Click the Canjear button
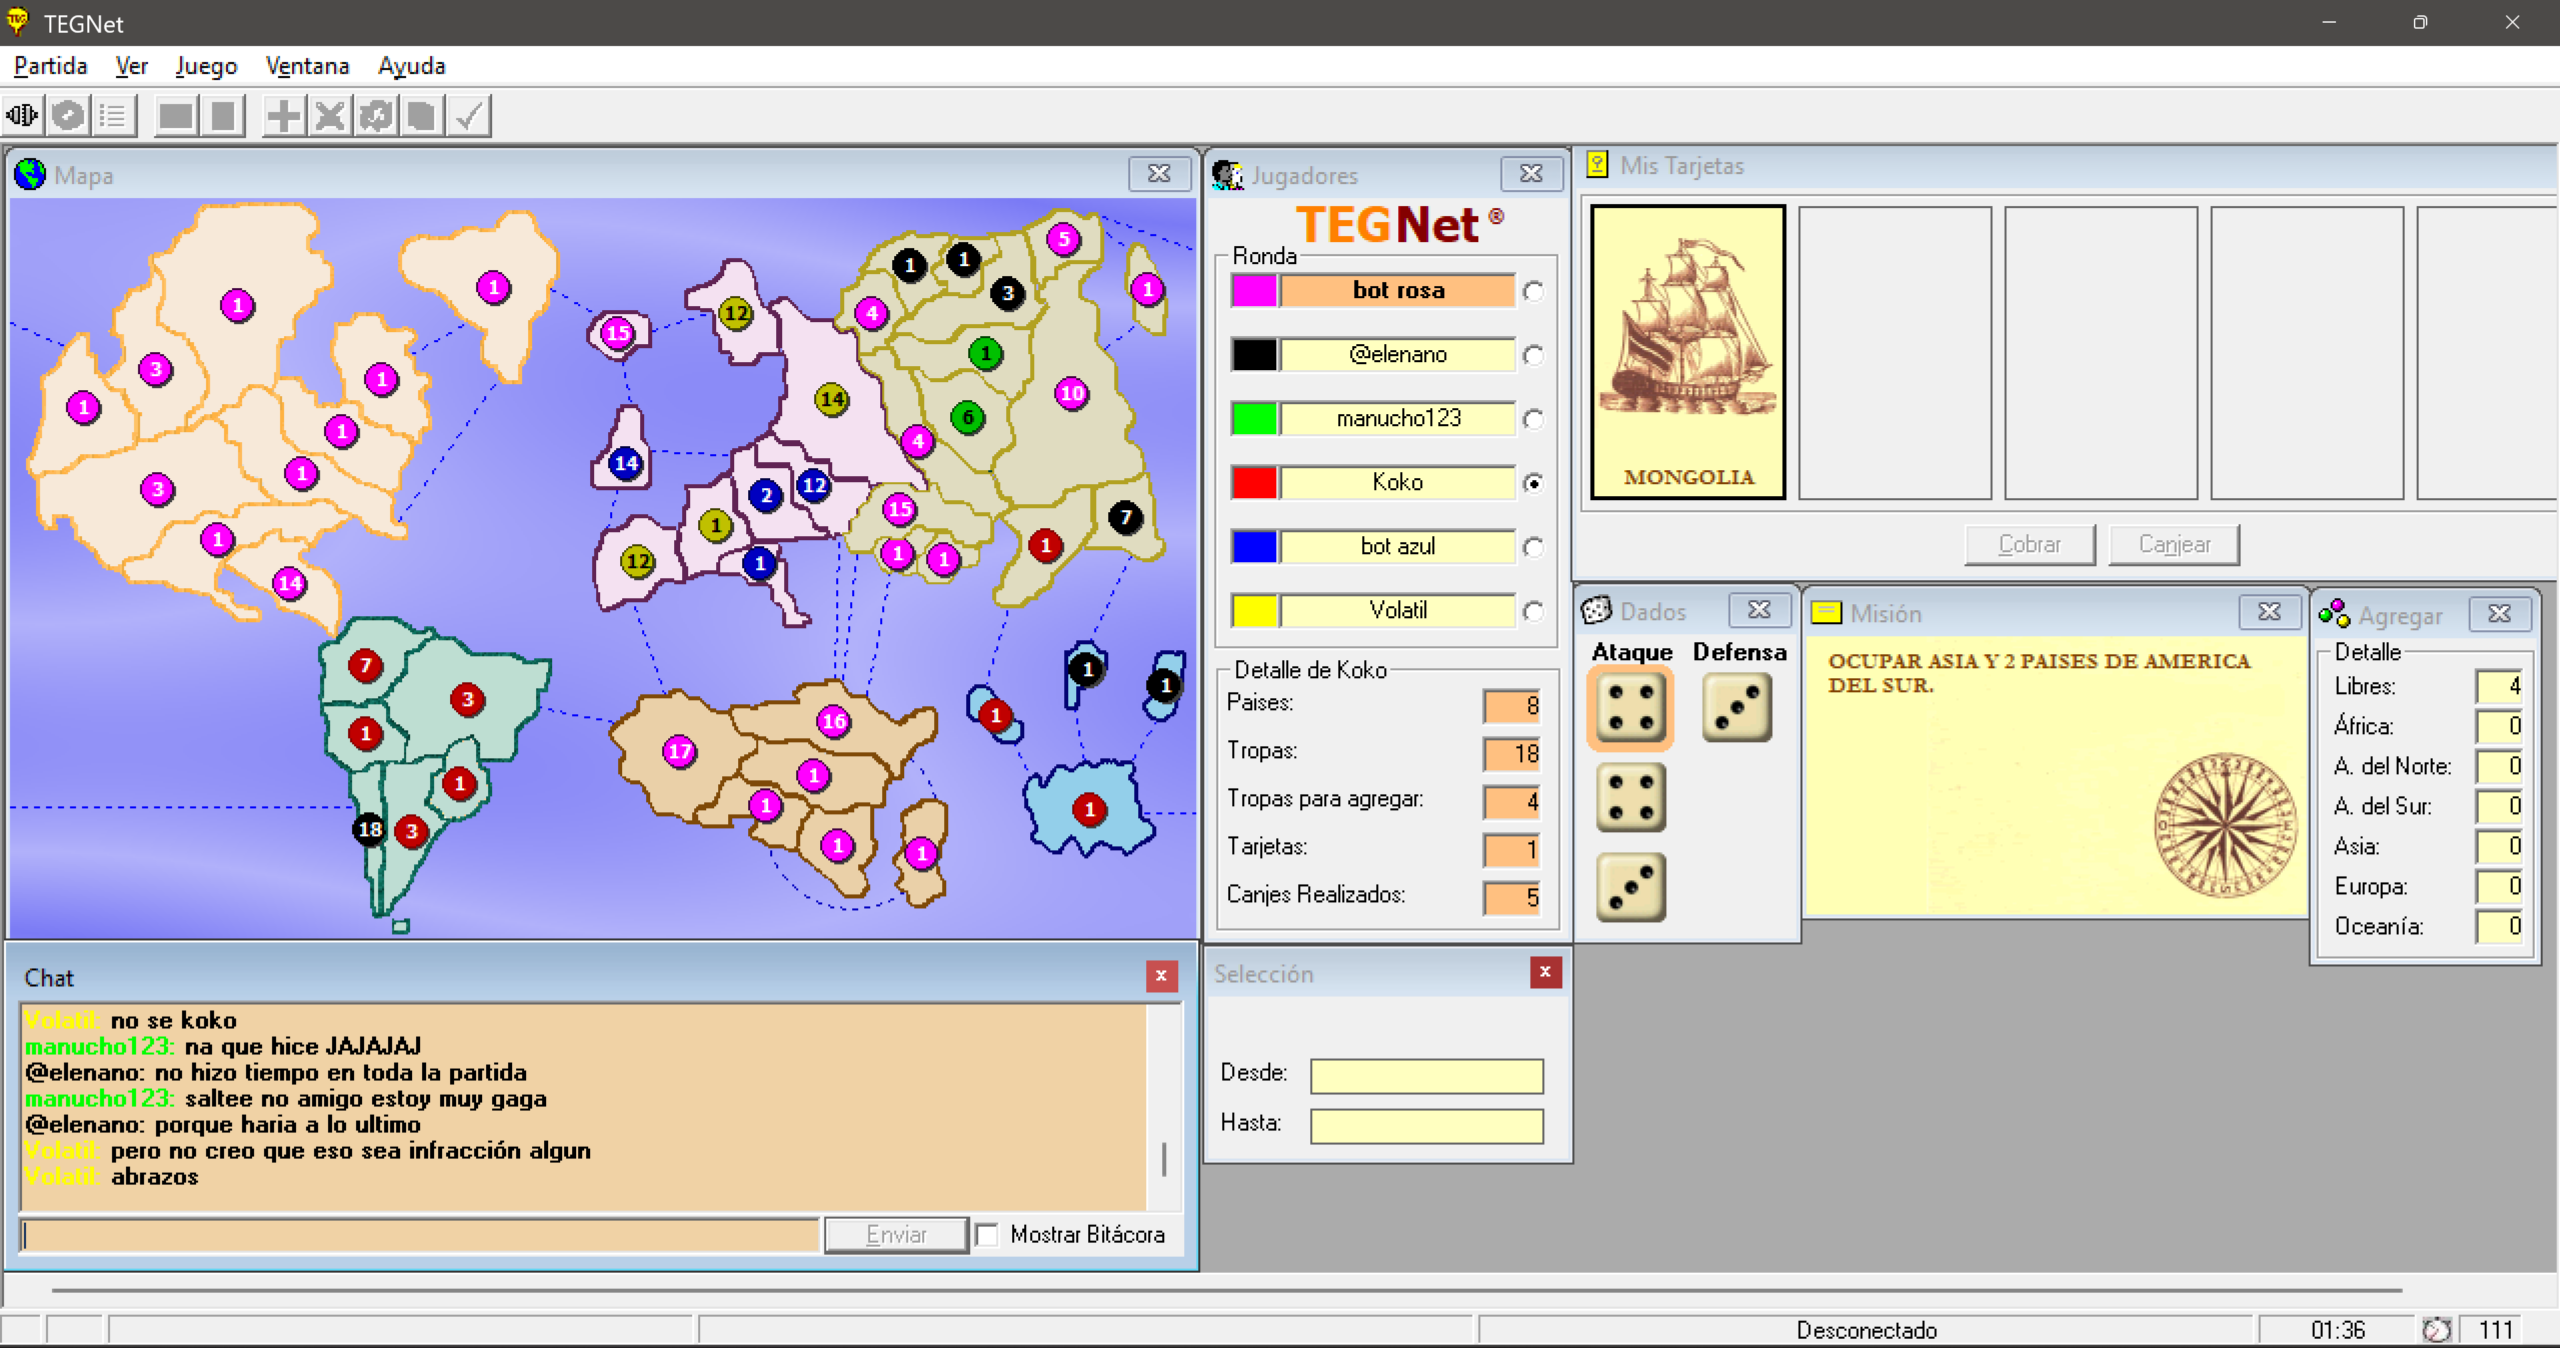This screenshot has height=1348, width=2560. click(x=2173, y=545)
